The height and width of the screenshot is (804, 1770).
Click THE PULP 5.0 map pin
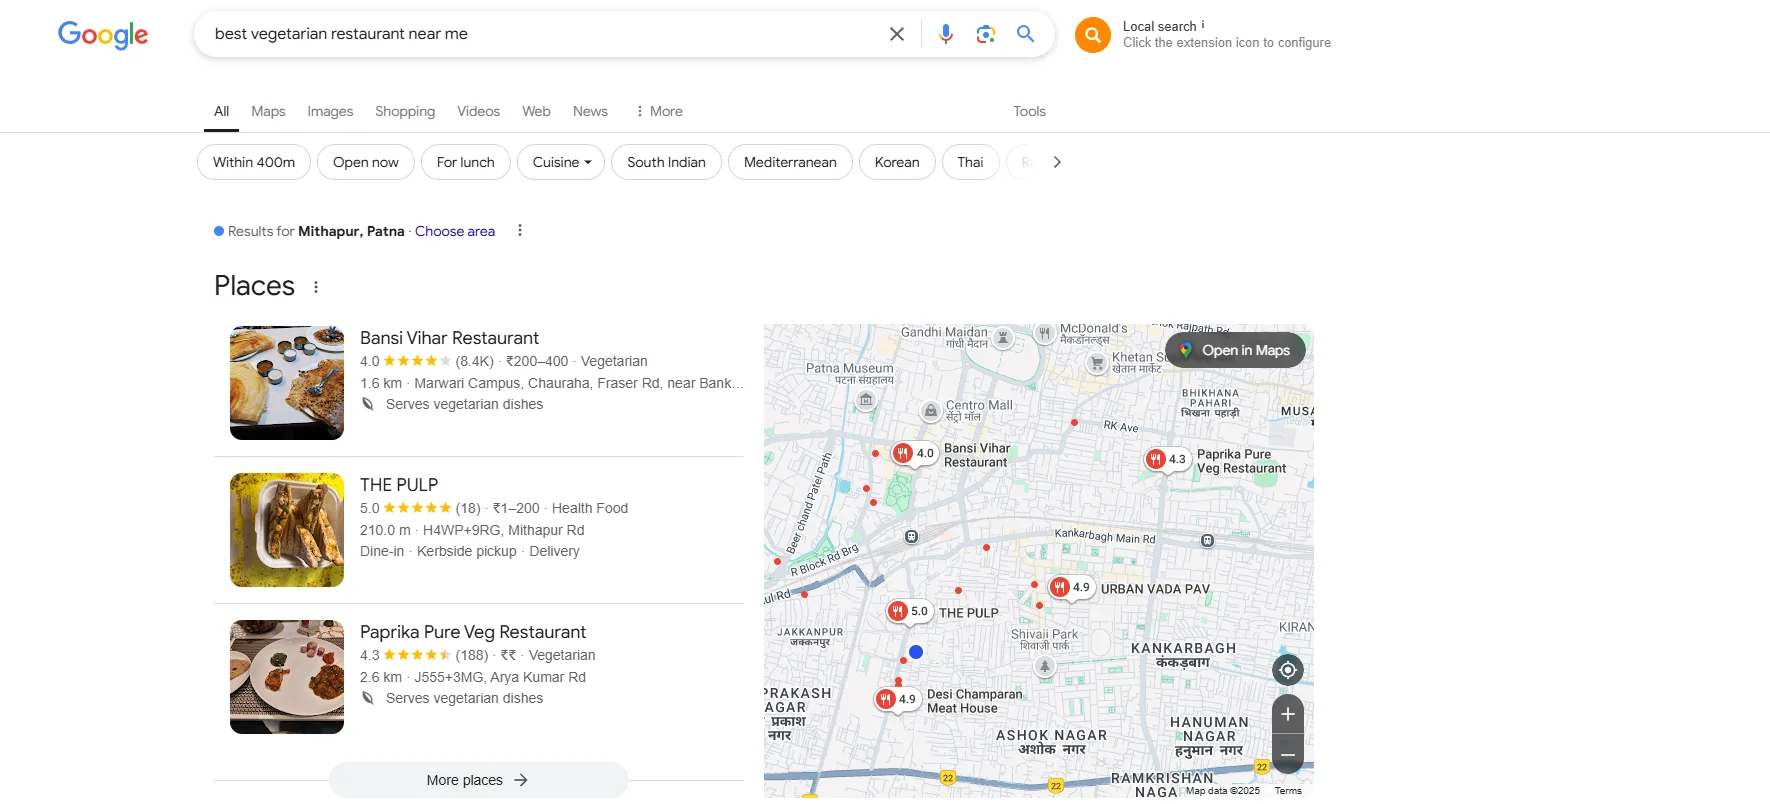click(909, 611)
